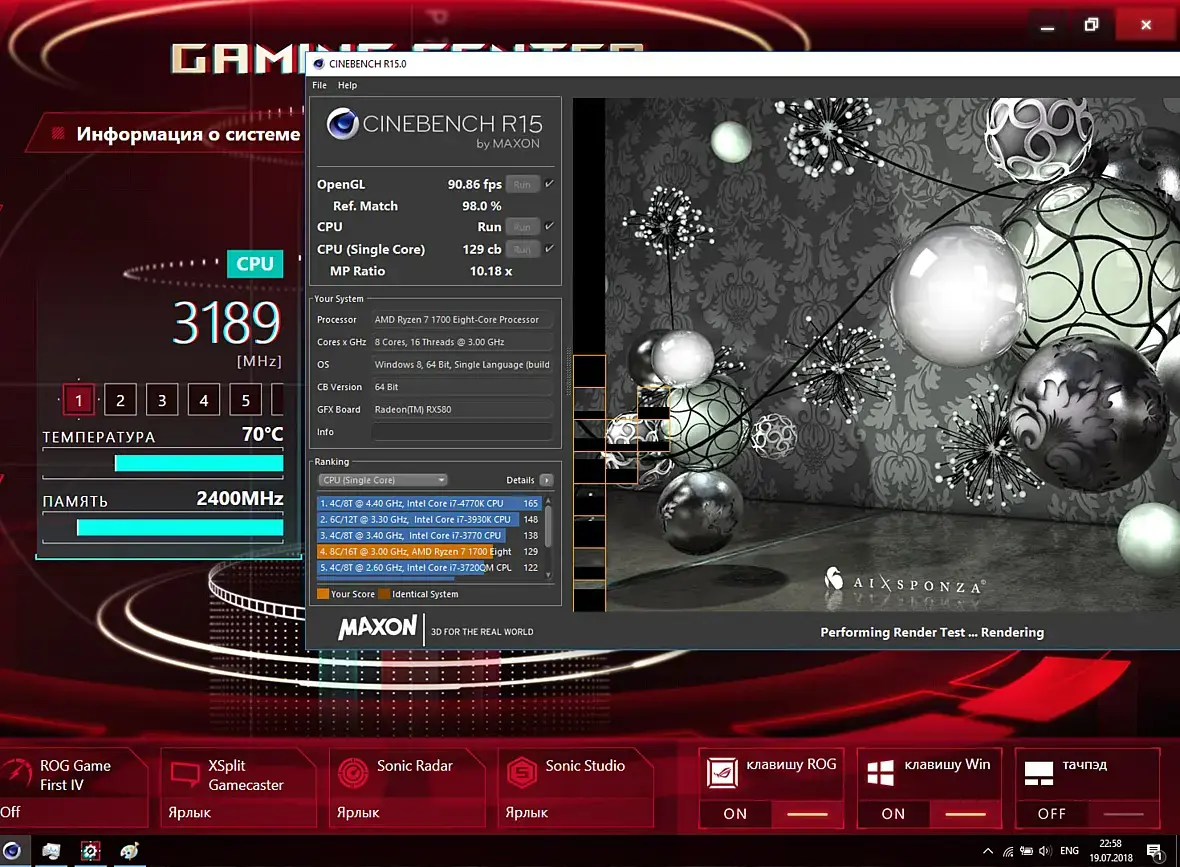Toggle the touchpad OFF switch

point(1087,814)
